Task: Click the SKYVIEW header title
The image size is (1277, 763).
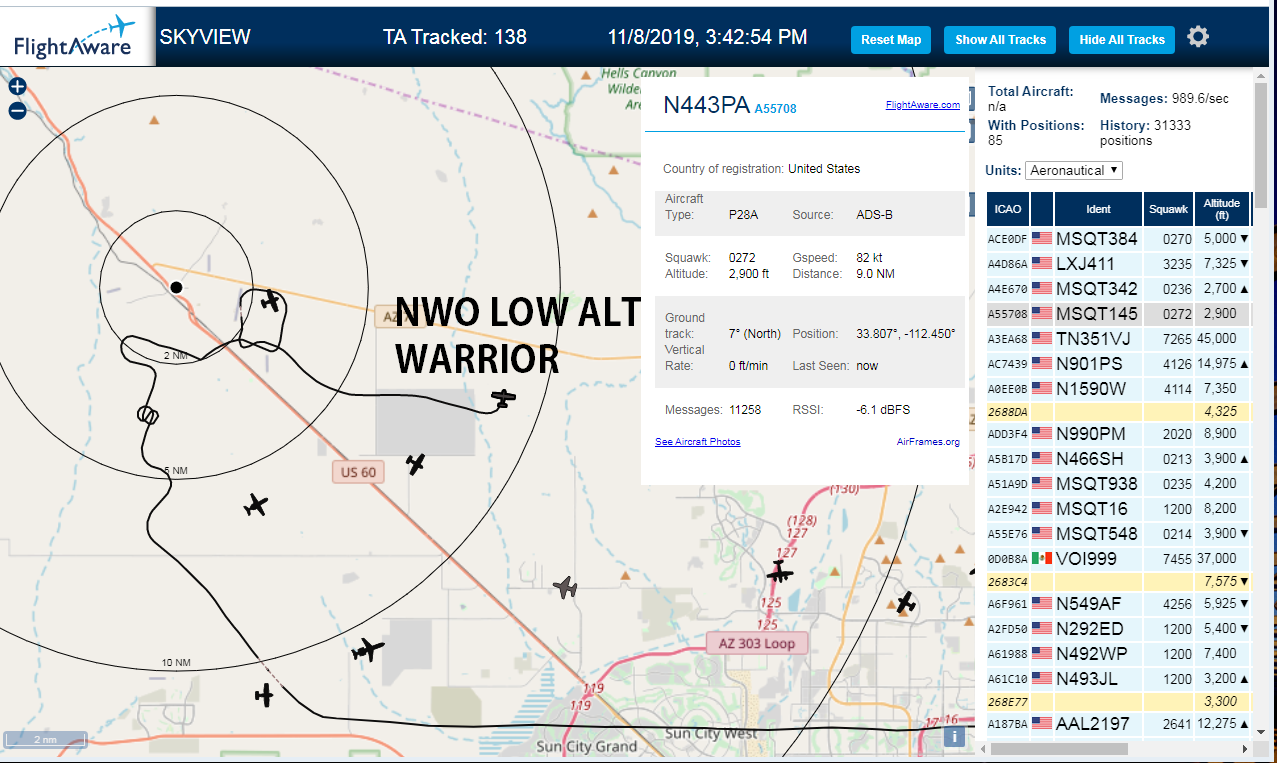Action: pos(205,37)
